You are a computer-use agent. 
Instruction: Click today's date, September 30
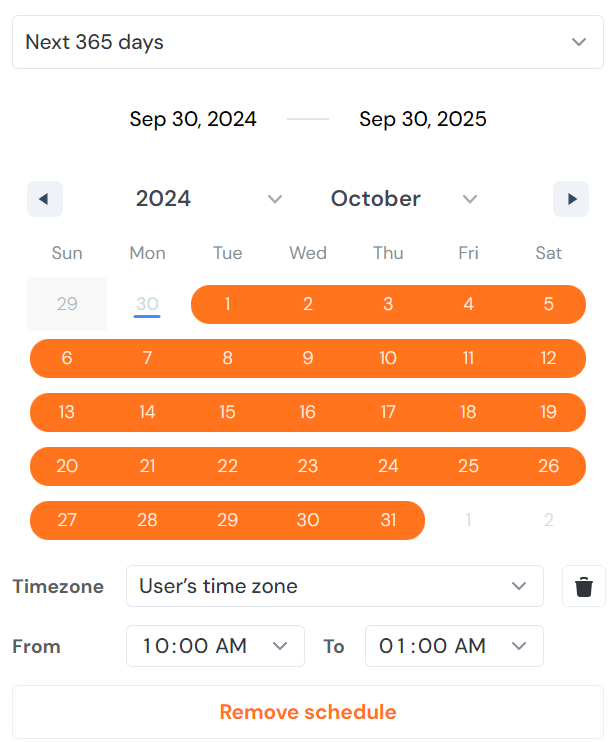[x=147, y=304]
